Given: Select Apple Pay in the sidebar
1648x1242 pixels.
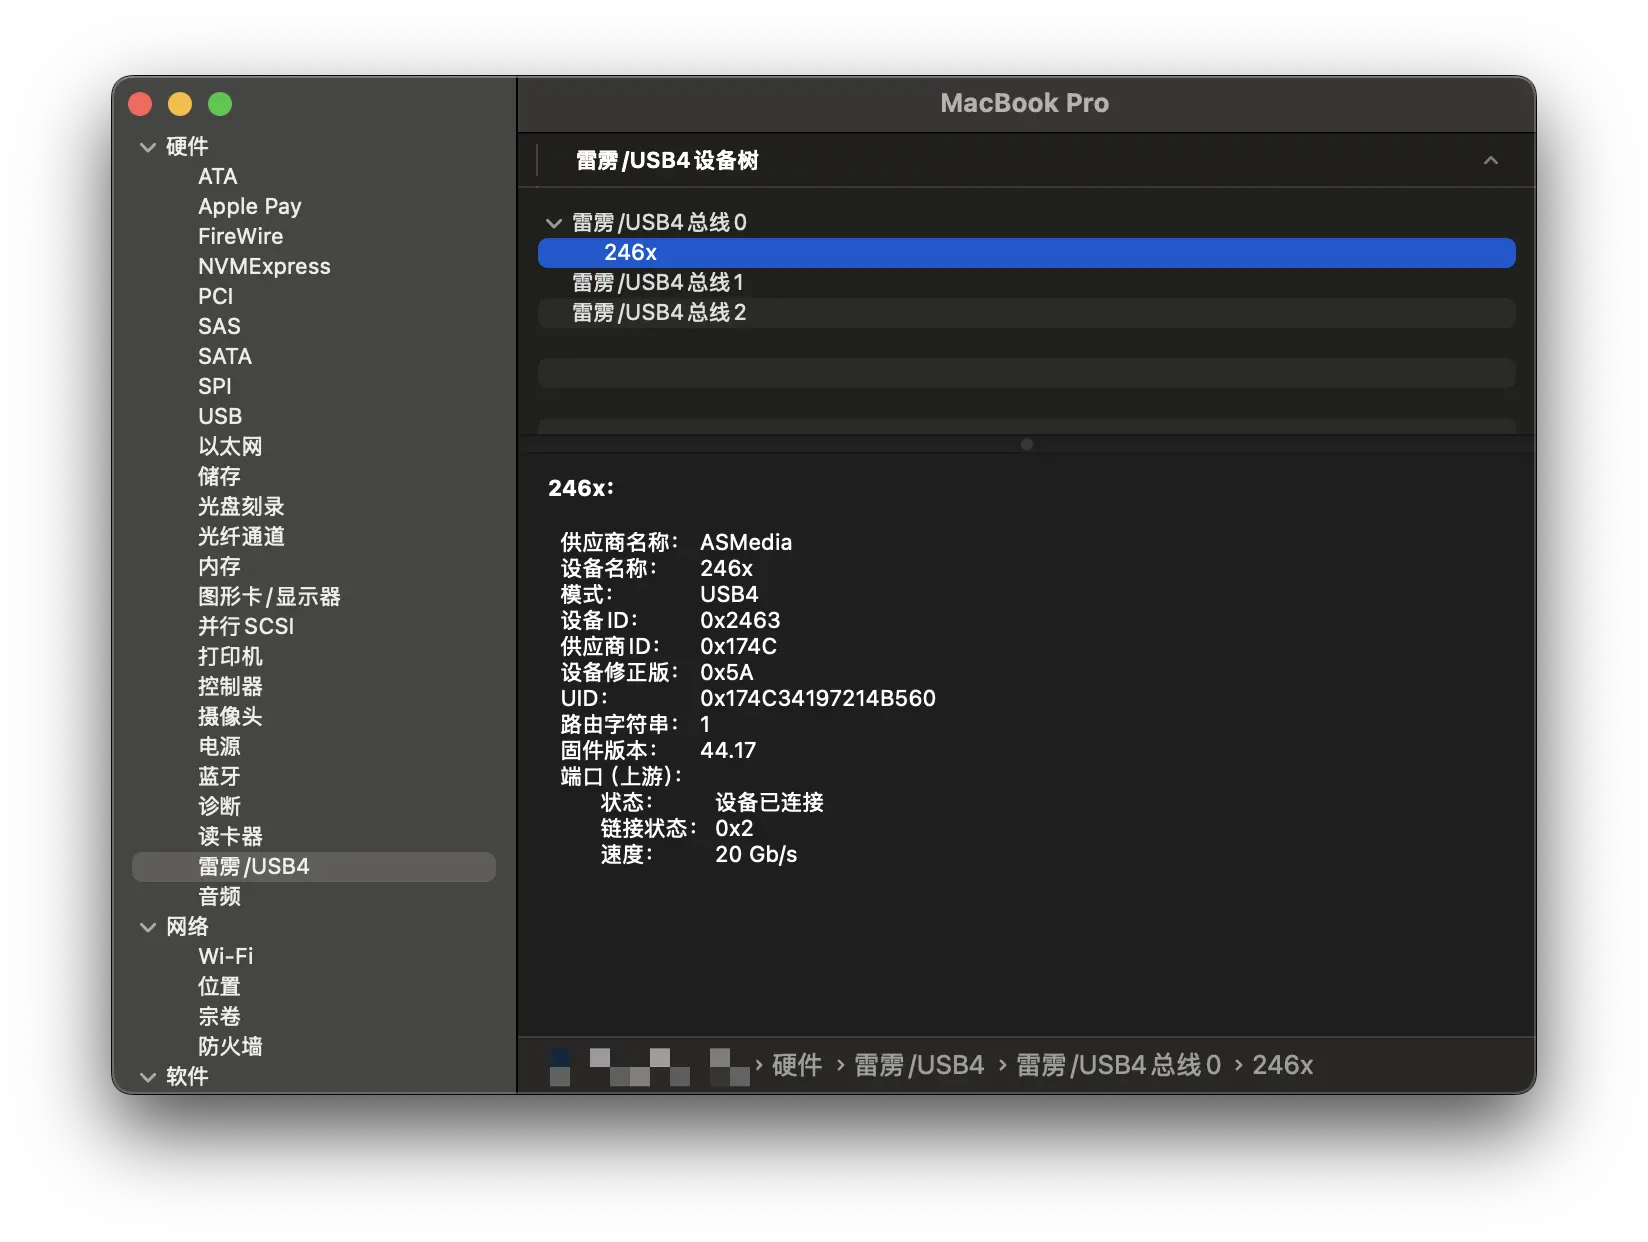Looking at the screenshot, I should tap(249, 207).
